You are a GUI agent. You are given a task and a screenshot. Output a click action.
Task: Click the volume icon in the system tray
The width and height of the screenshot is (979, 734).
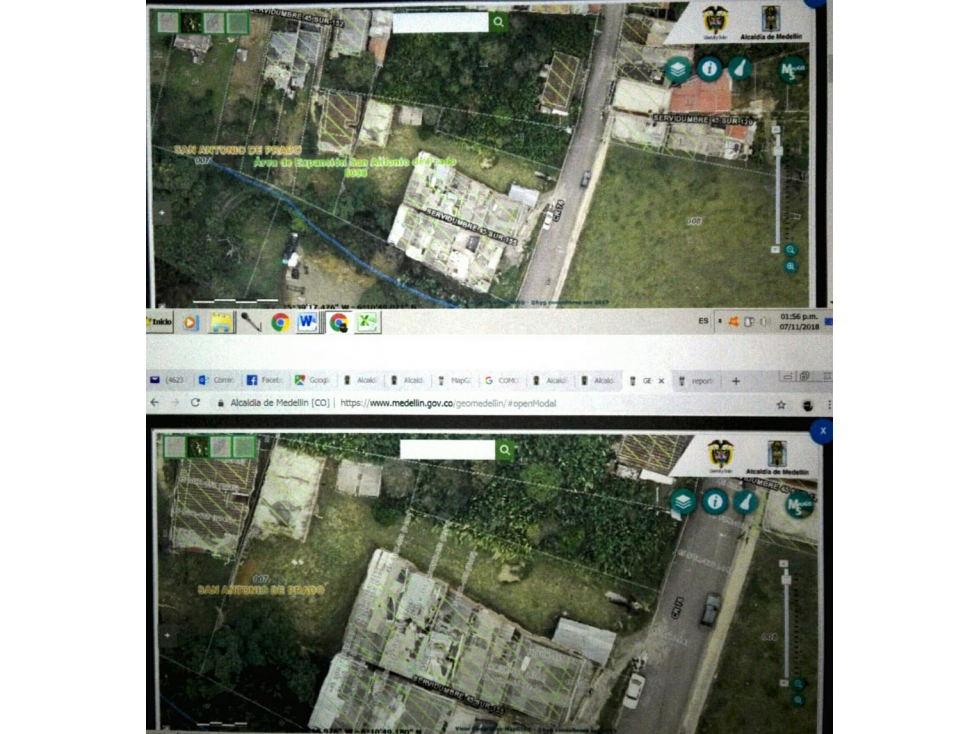765,321
